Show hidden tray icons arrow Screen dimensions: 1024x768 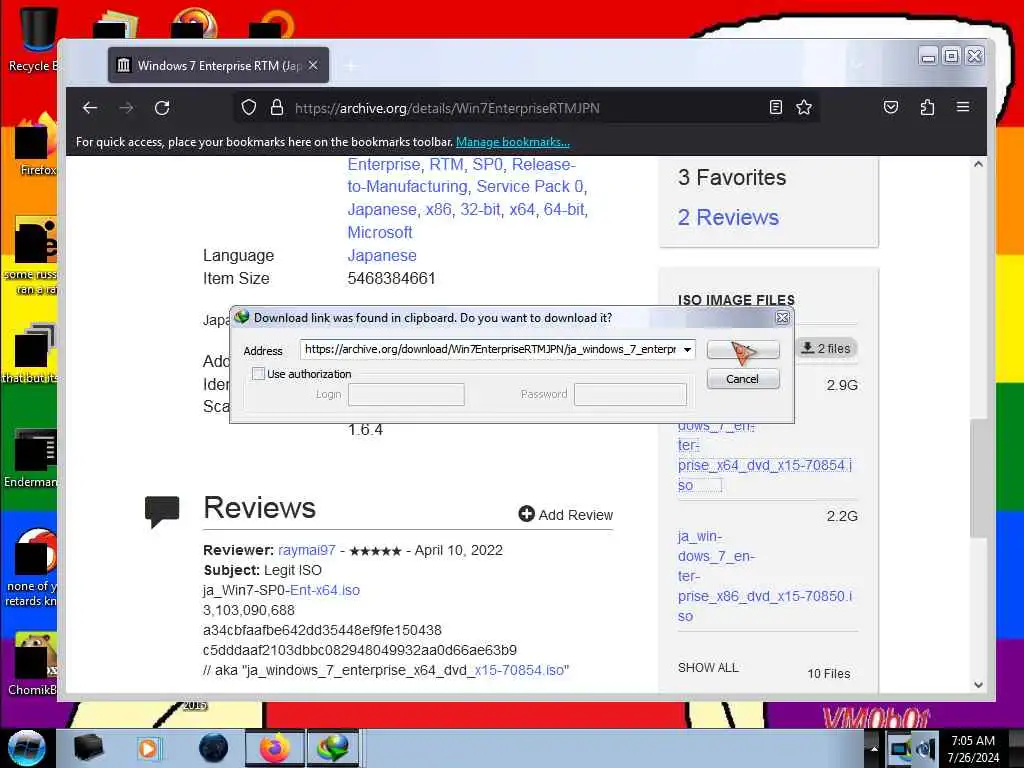(874, 748)
